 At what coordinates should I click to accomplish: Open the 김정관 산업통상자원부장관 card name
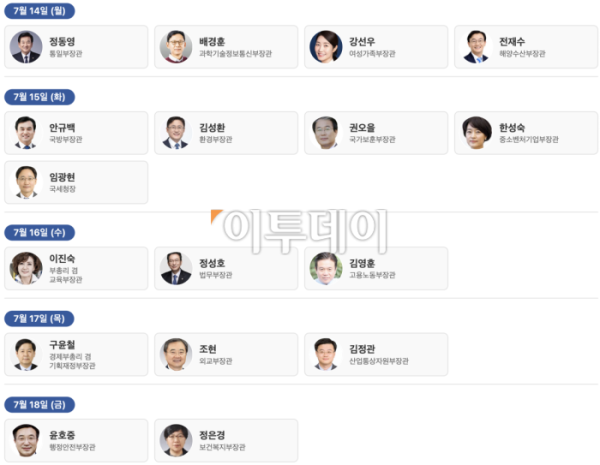[362, 349]
